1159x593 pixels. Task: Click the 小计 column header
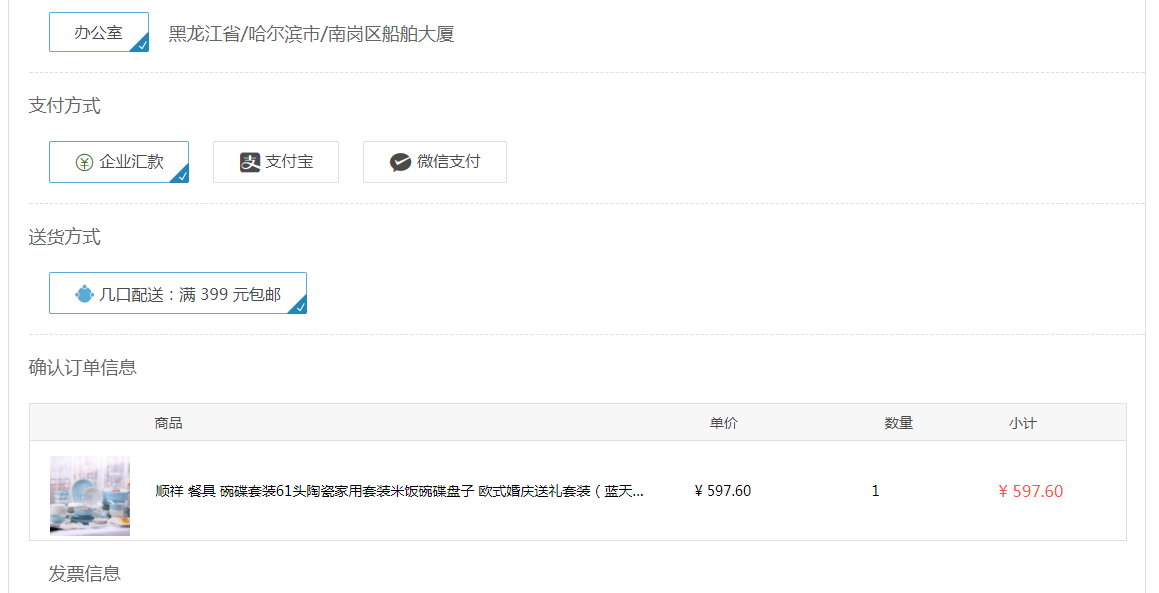(1023, 423)
